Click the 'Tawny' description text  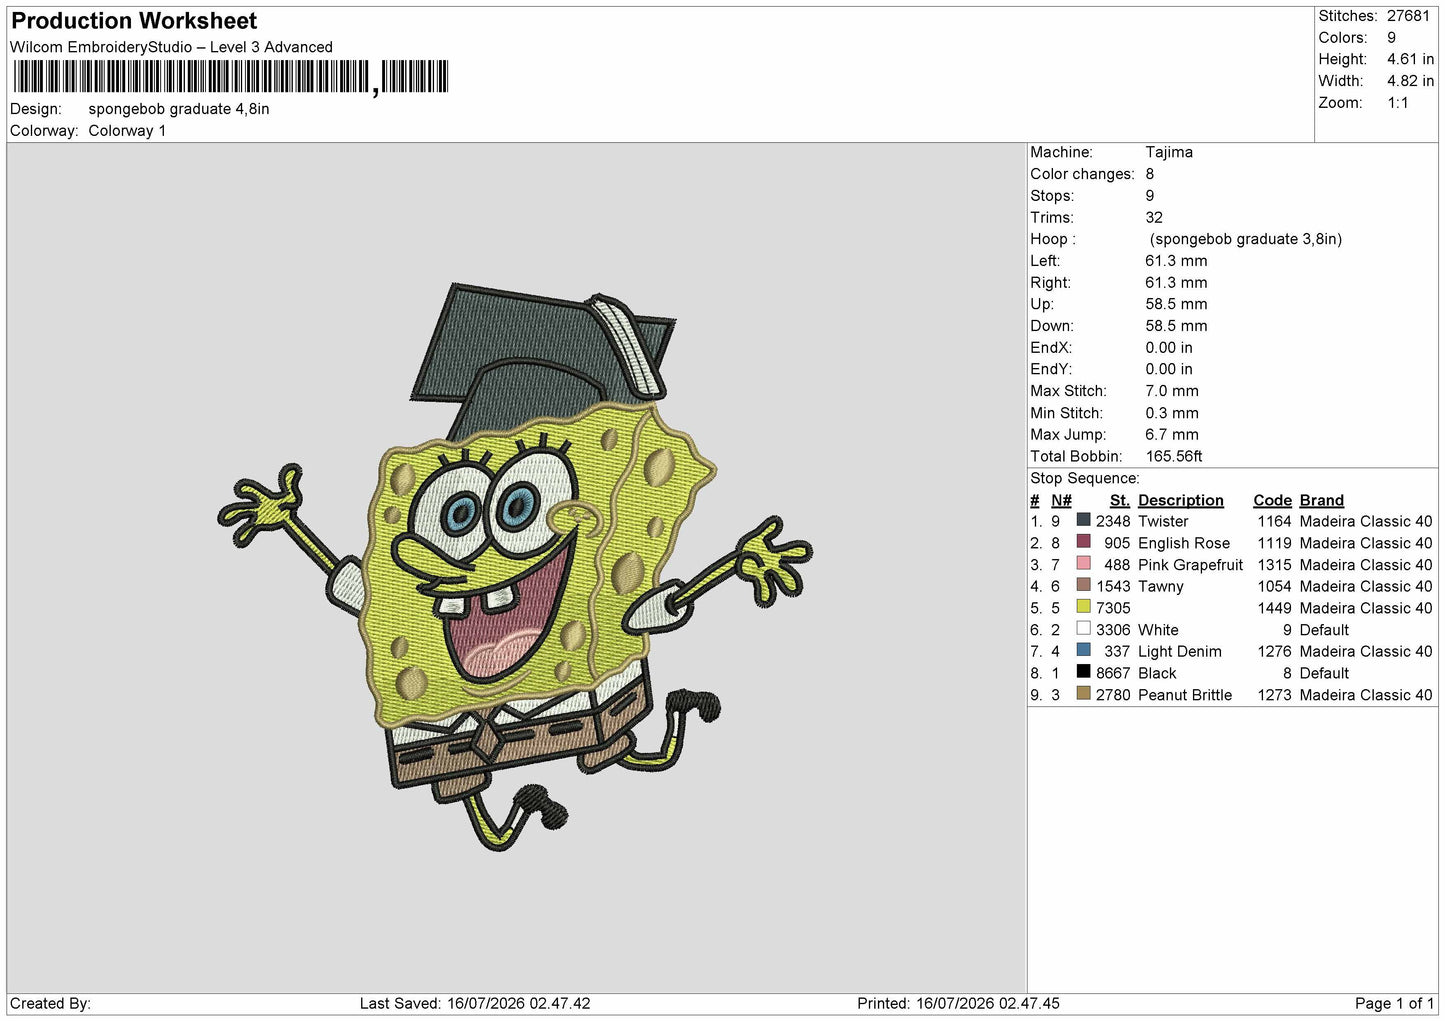tap(1161, 587)
